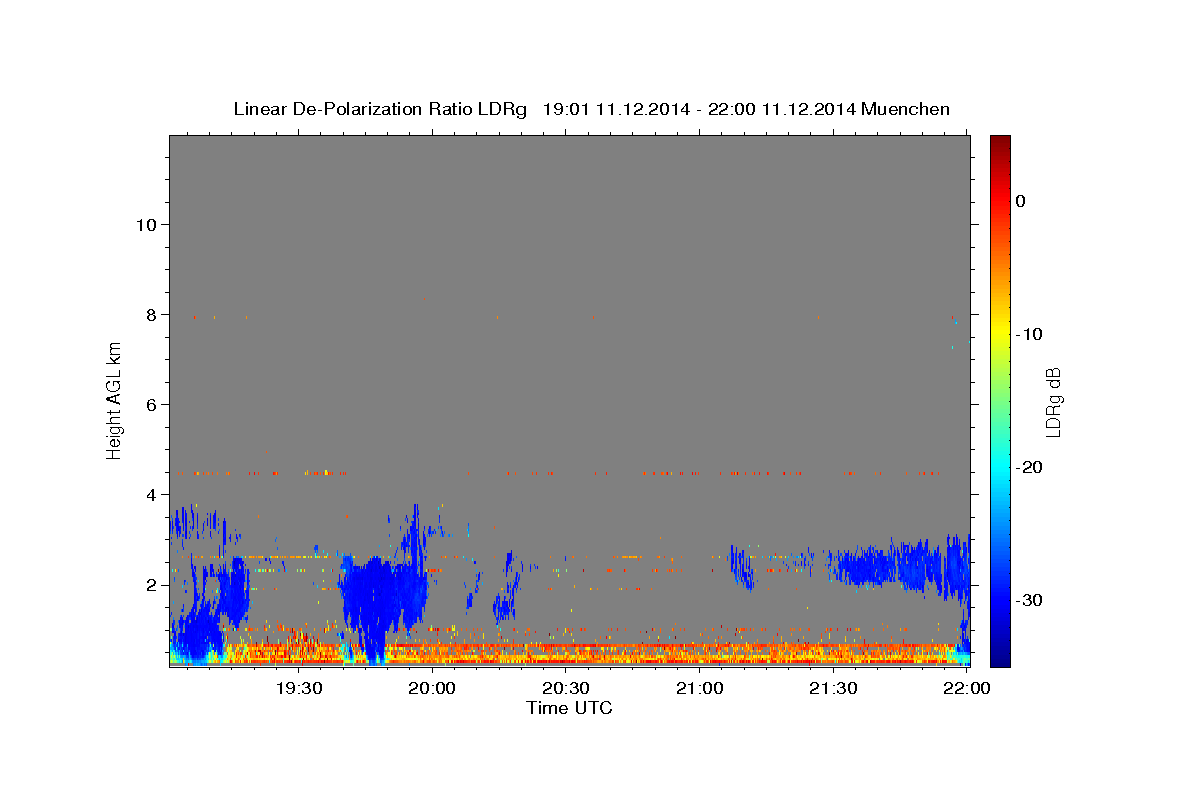Click the colorbar value -20
The width and height of the screenshot is (1200, 800).
click(x=1030, y=467)
